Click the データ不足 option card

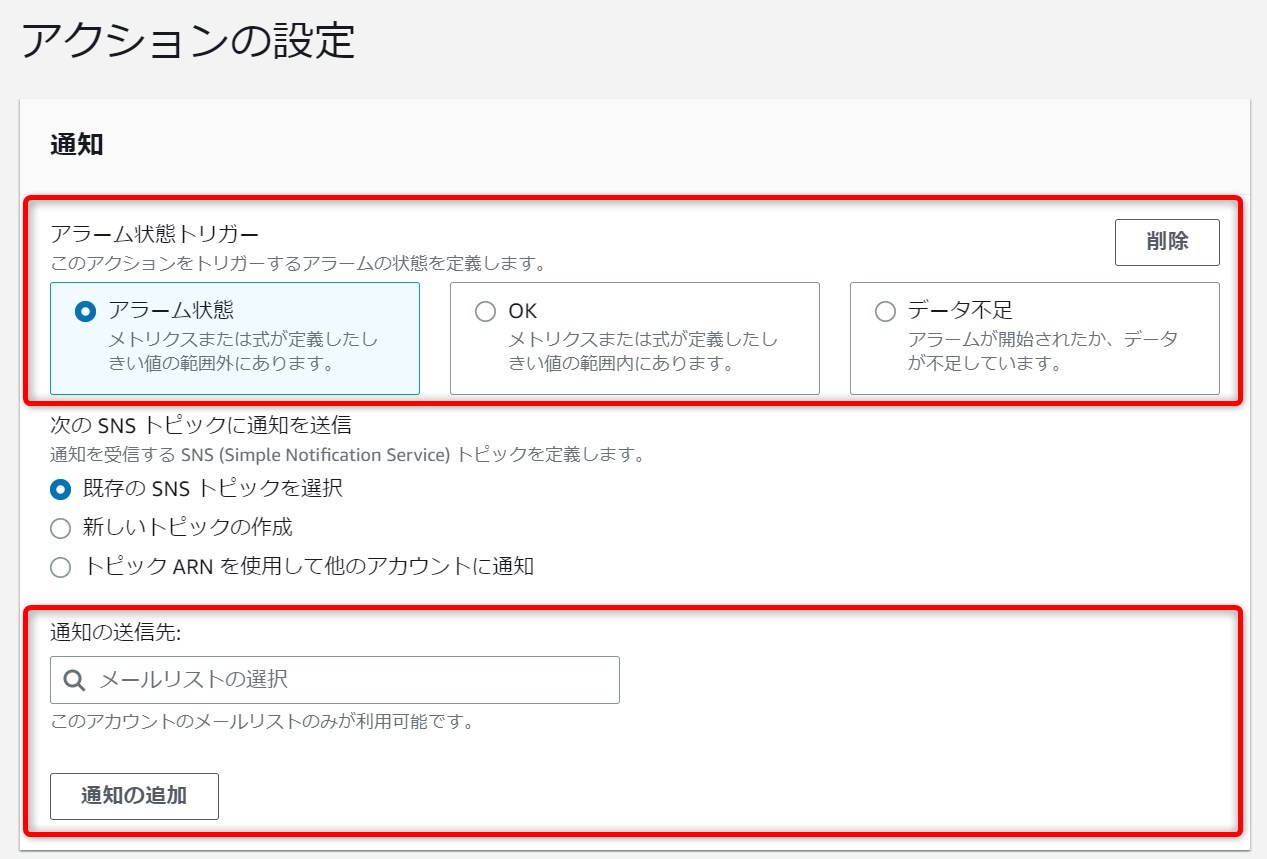(1035, 338)
